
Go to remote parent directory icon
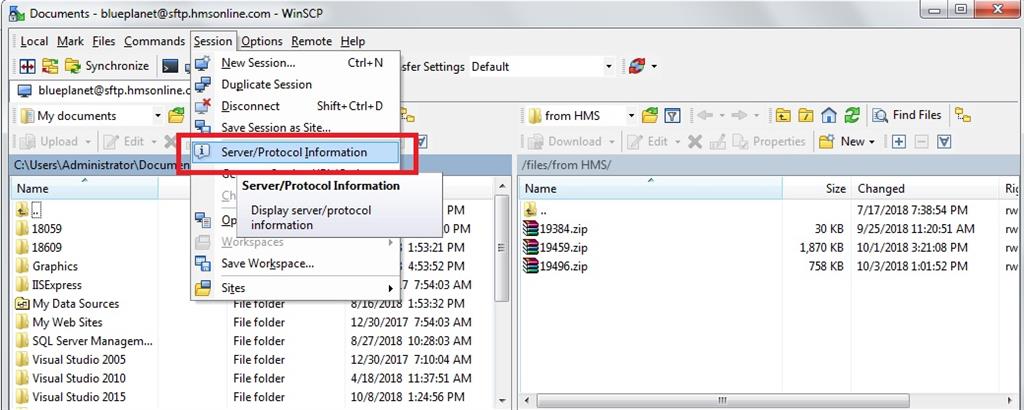pos(782,116)
